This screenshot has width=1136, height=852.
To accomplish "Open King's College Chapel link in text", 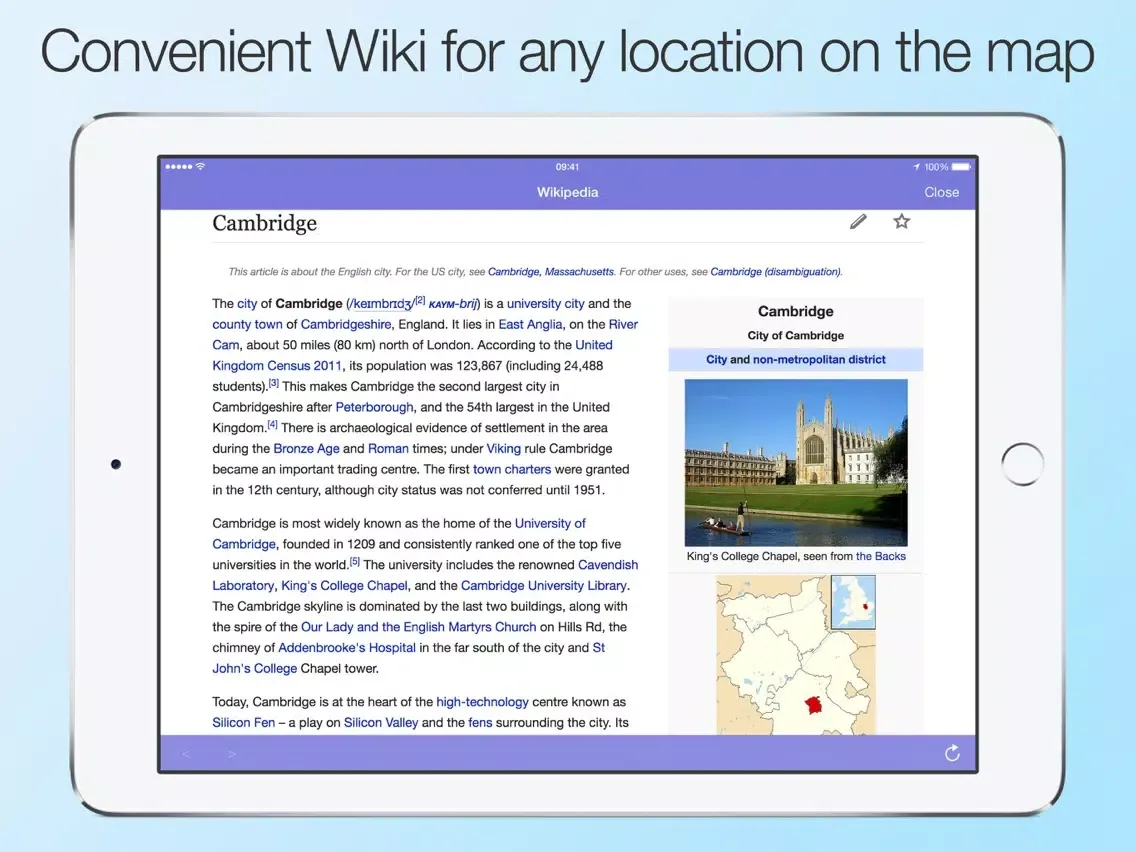I will point(345,585).
